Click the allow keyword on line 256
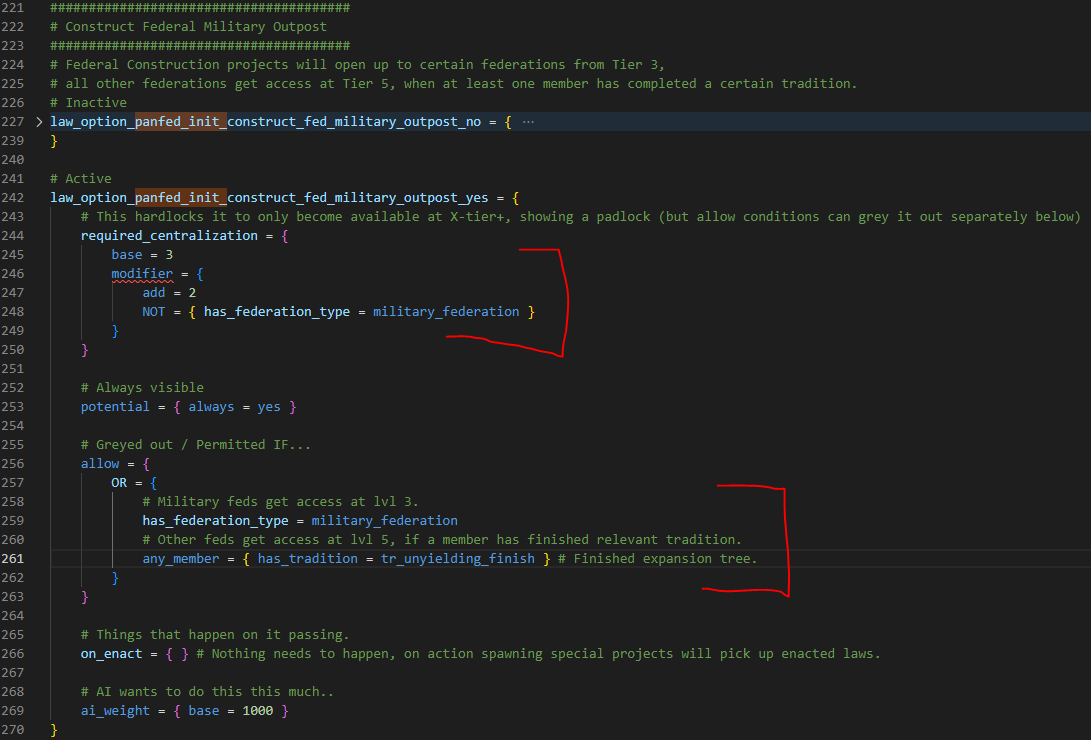The height and width of the screenshot is (740, 1091). [x=100, y=463]
